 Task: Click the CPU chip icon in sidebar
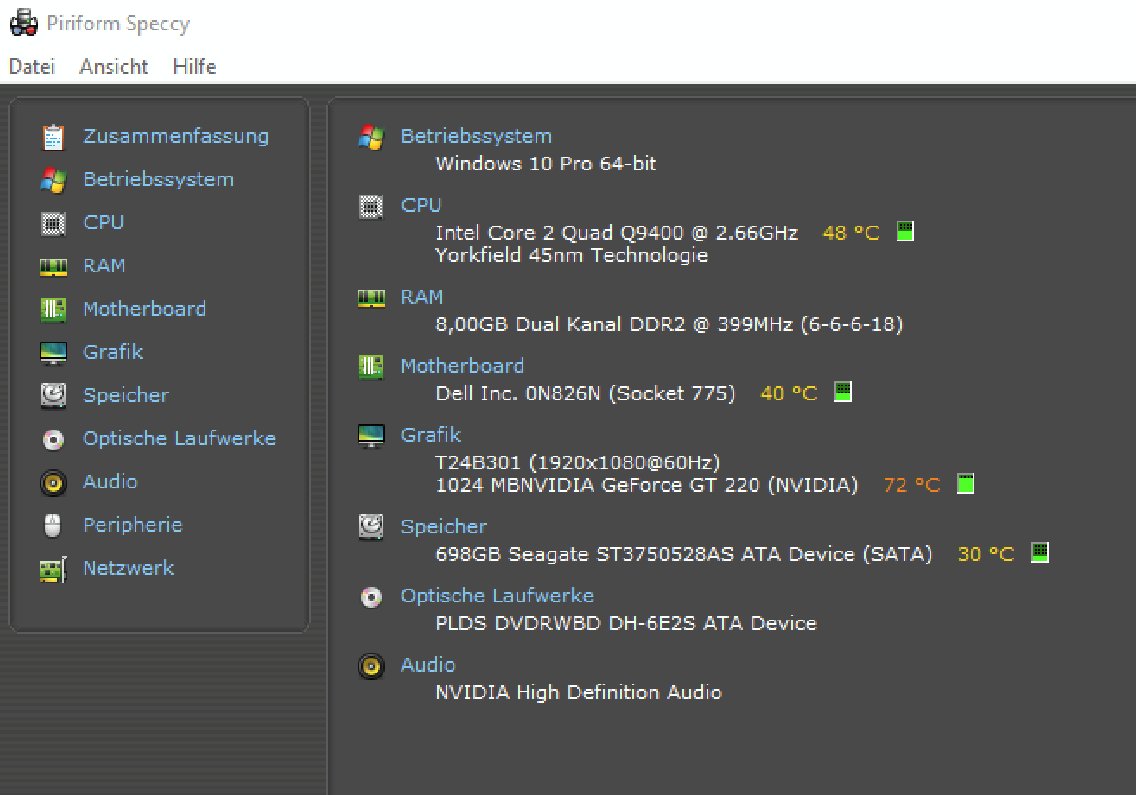53,223
